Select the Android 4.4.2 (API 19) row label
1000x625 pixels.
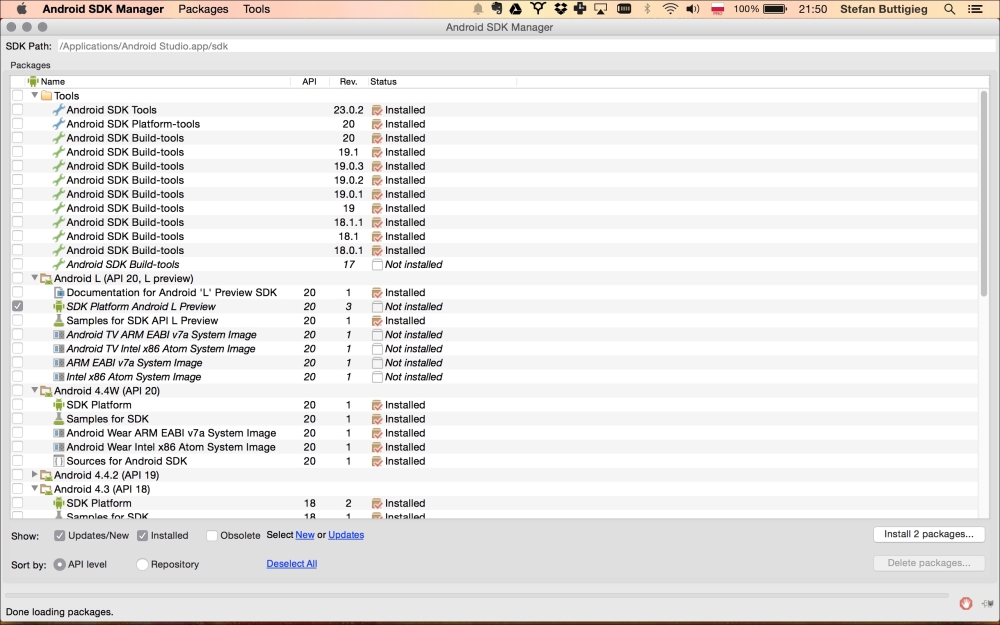[x=107, y=475]
